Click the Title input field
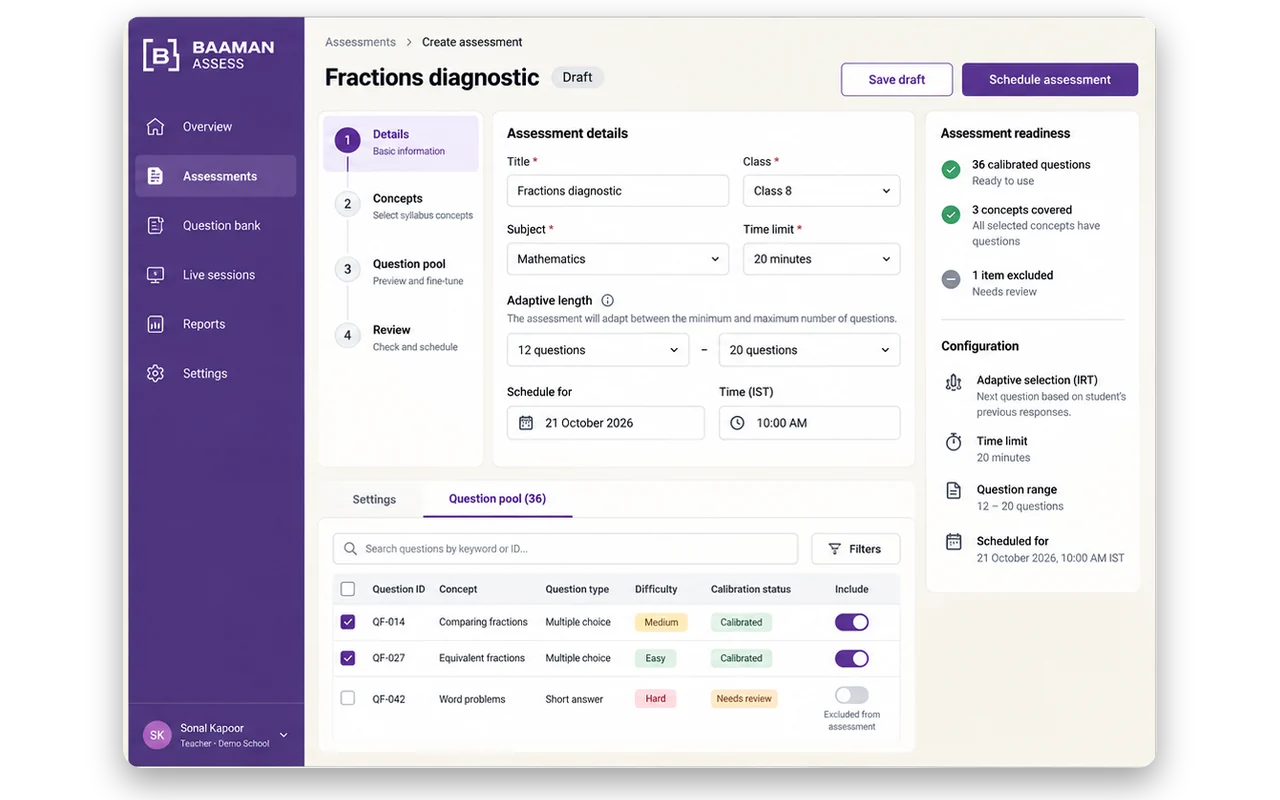1280x800 pixels. 618,191
